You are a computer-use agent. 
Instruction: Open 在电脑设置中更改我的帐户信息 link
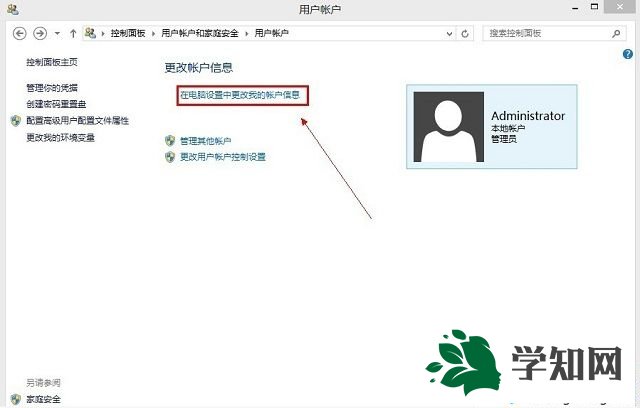[240, 95]
